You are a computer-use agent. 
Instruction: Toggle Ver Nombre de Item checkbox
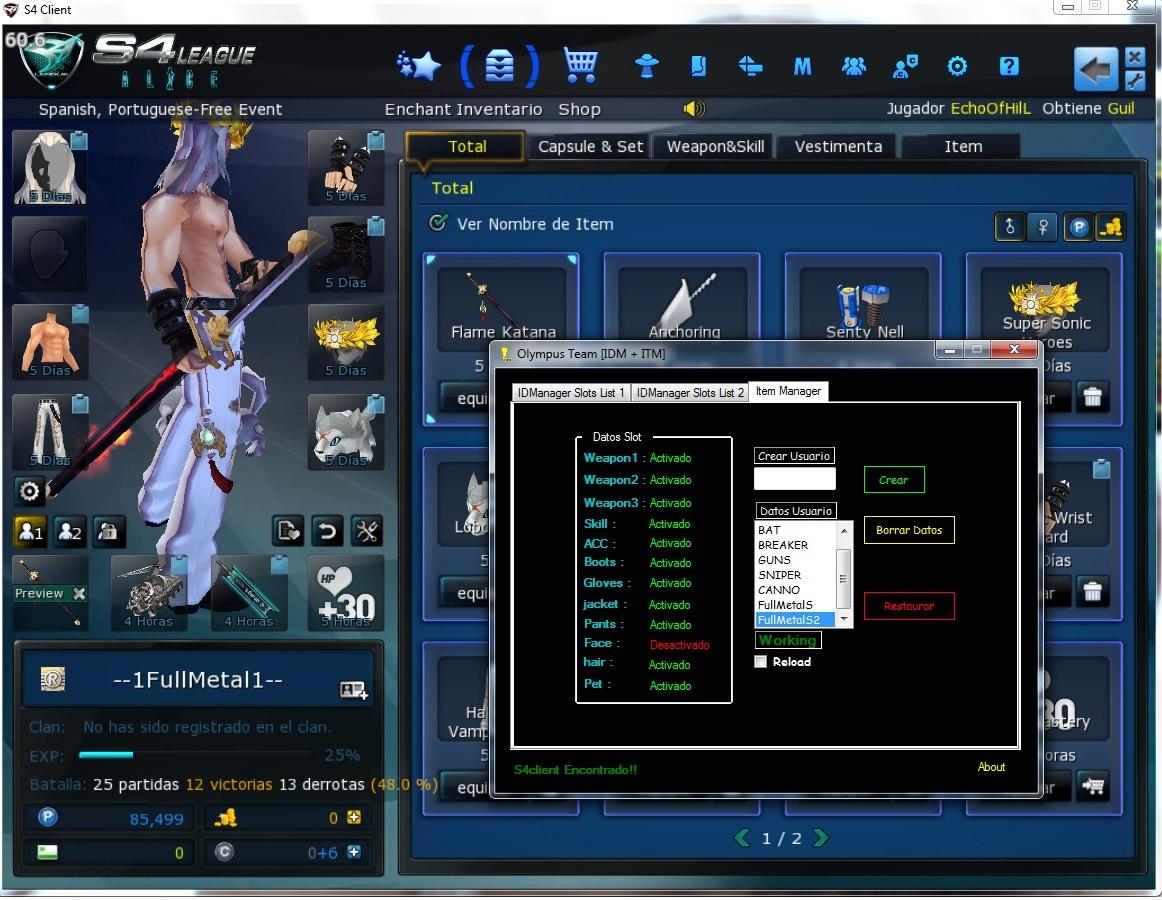click(x=438, y=222)
